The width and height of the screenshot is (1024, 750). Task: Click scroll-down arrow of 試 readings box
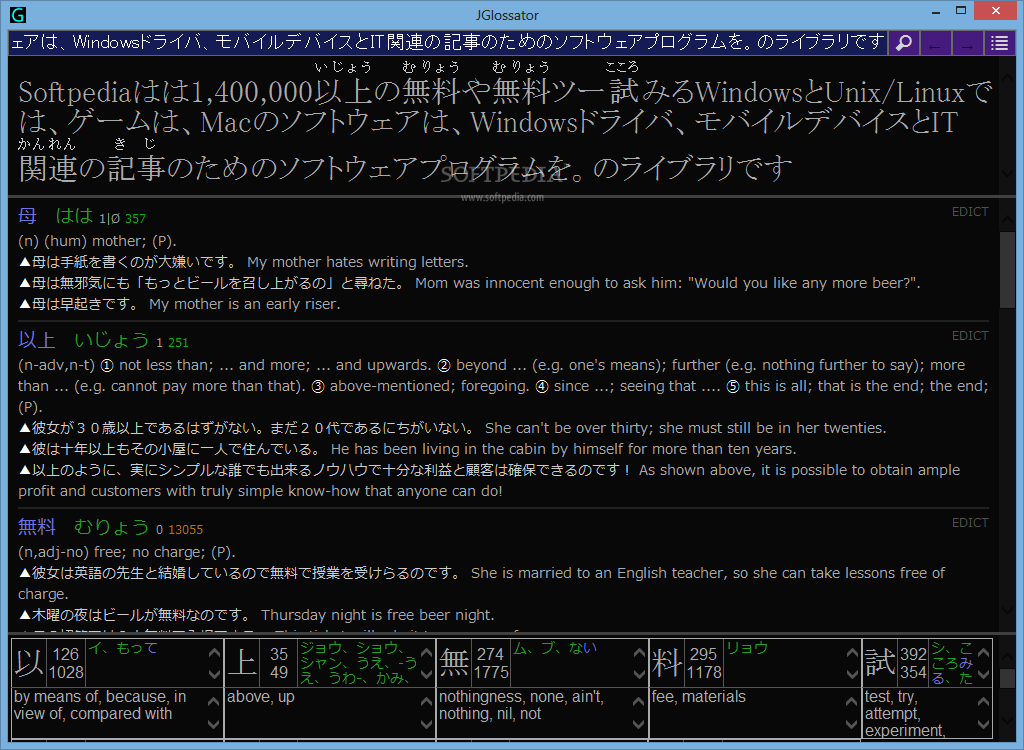pos(984,674)
